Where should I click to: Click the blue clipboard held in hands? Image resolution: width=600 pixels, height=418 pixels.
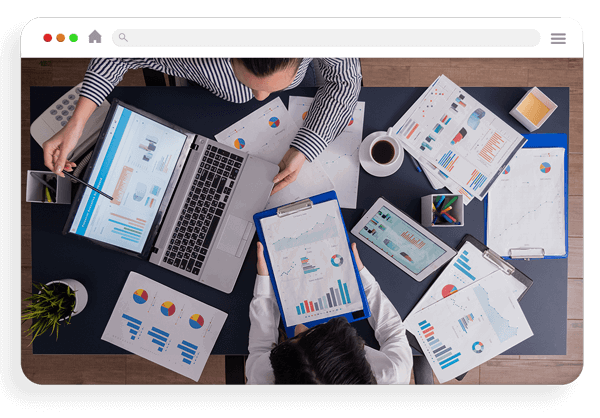(312, 260)
